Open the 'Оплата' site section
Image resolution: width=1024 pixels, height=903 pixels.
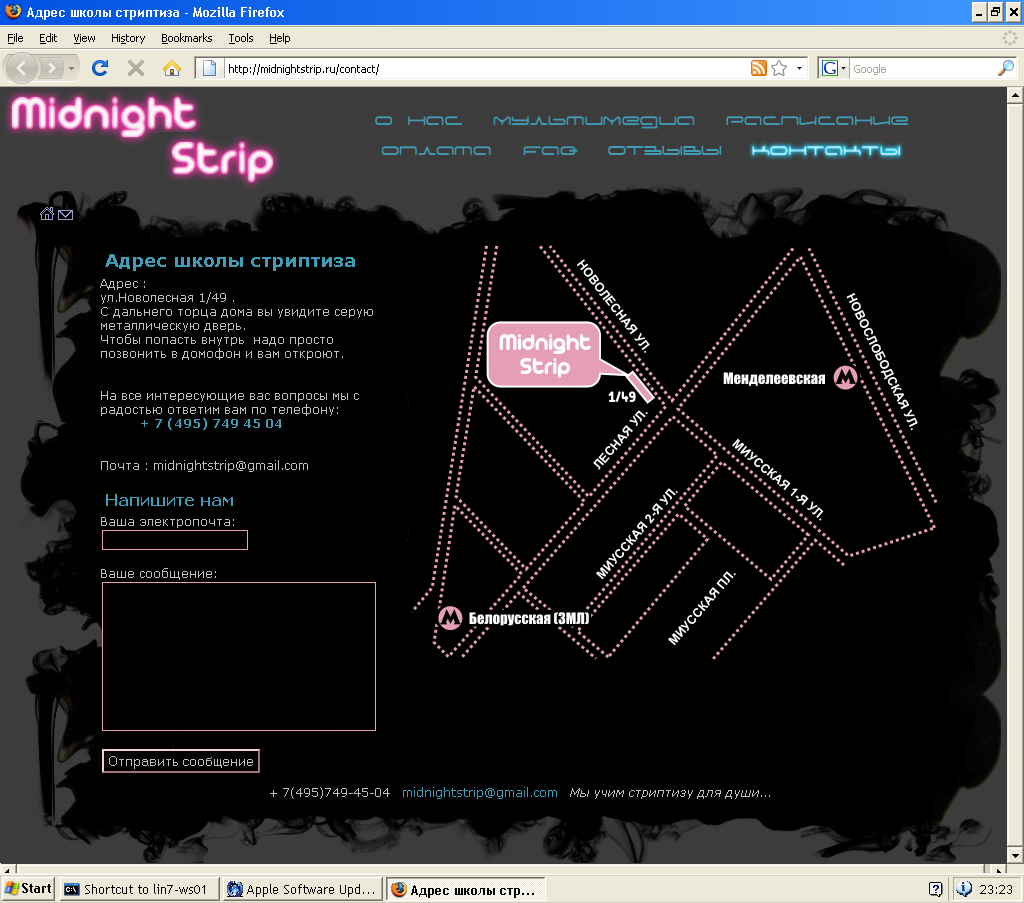point(436,150)
